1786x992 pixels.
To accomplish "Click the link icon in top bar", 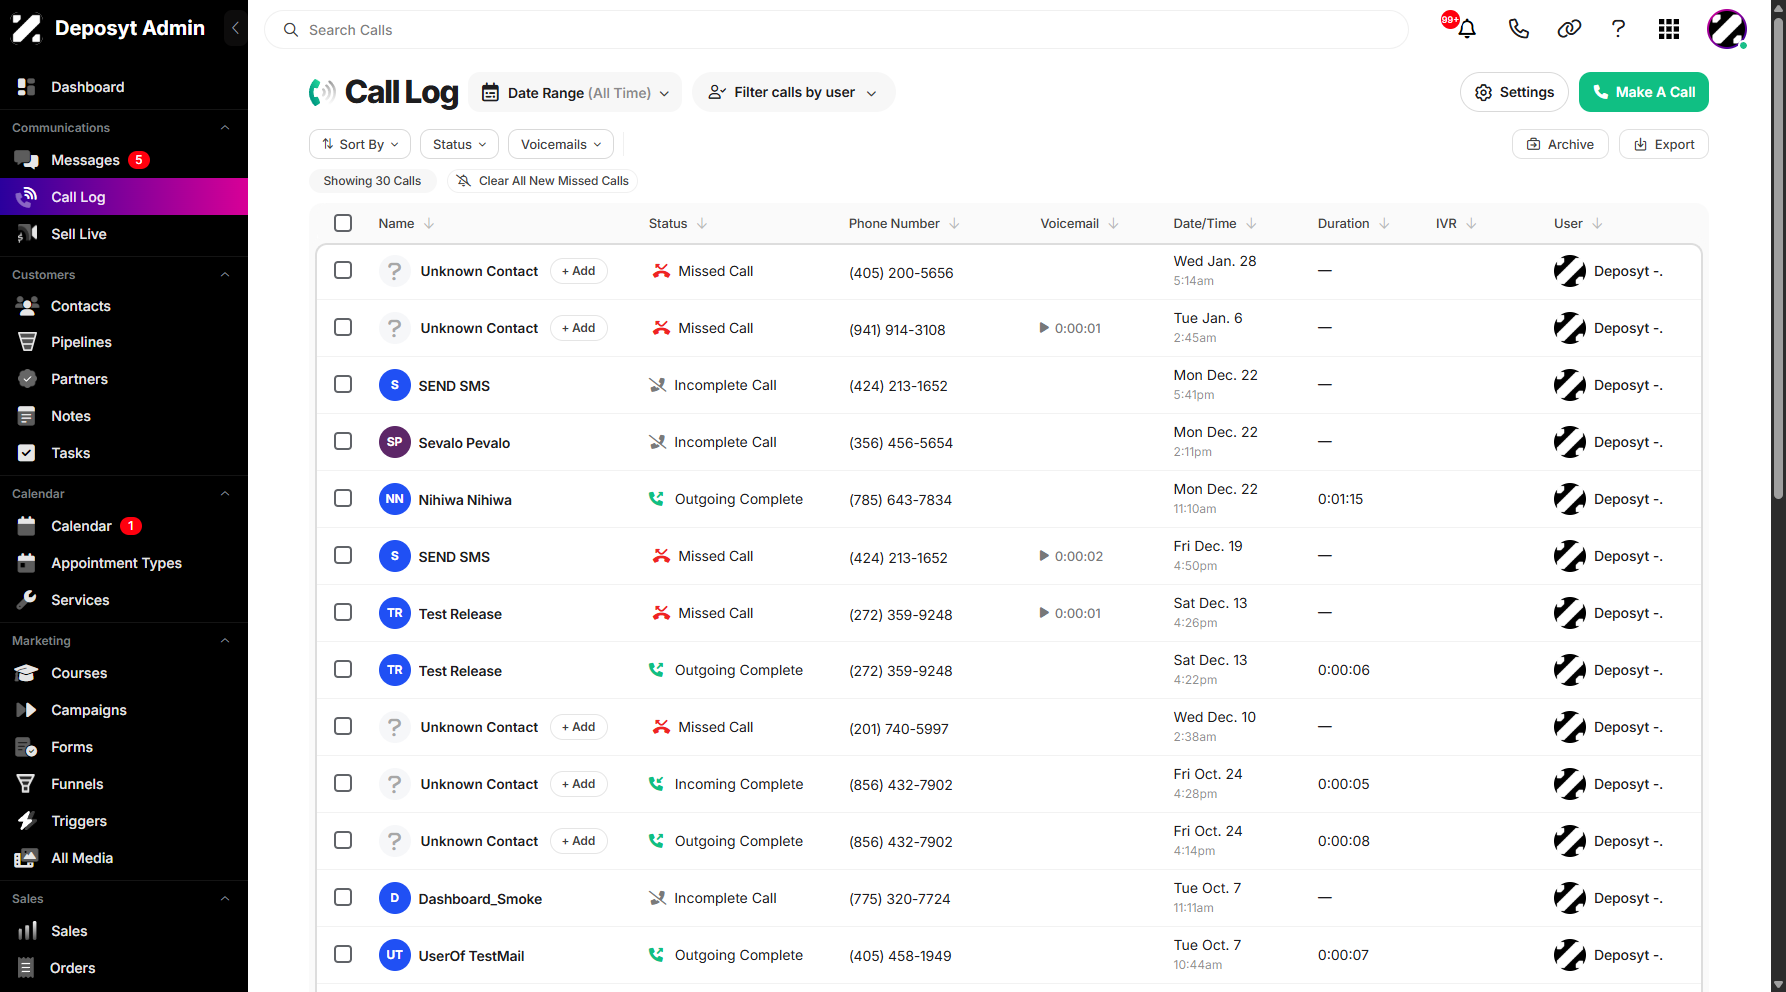I will coord(1569,29).
